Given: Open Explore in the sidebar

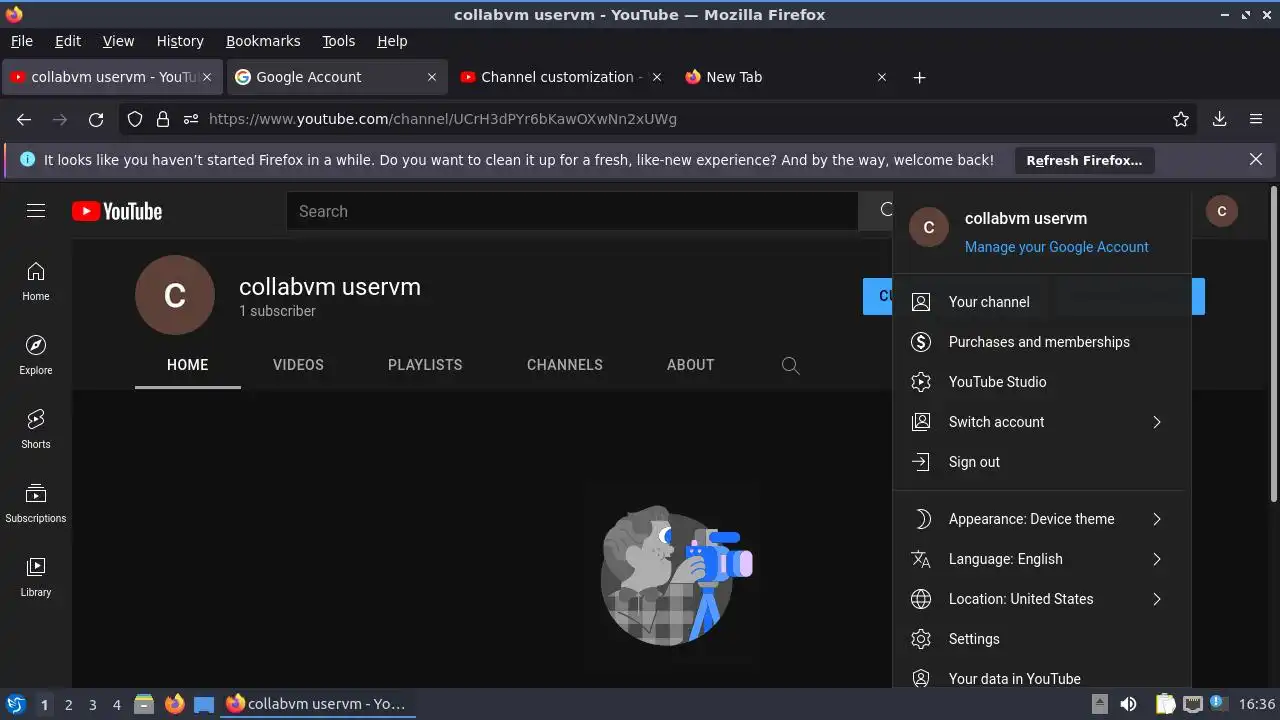Looking at the screenshot, I should tap(36, 356).
